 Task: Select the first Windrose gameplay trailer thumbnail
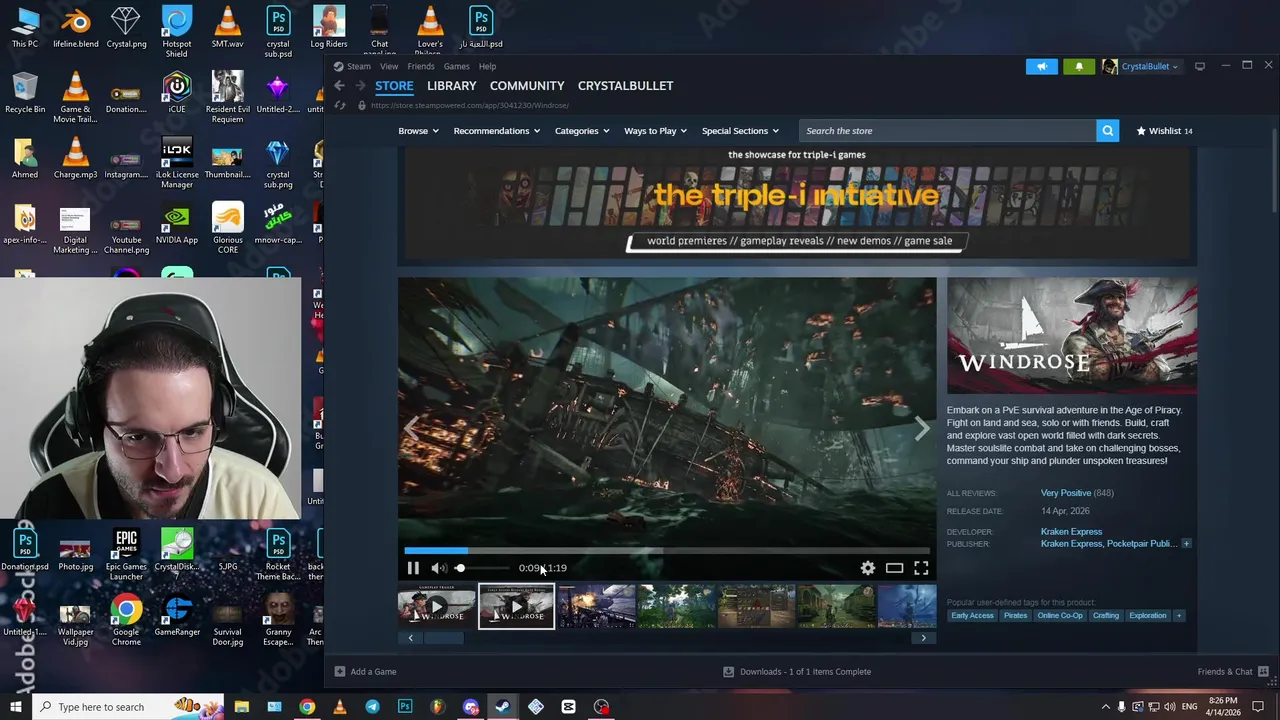[437, 607]
